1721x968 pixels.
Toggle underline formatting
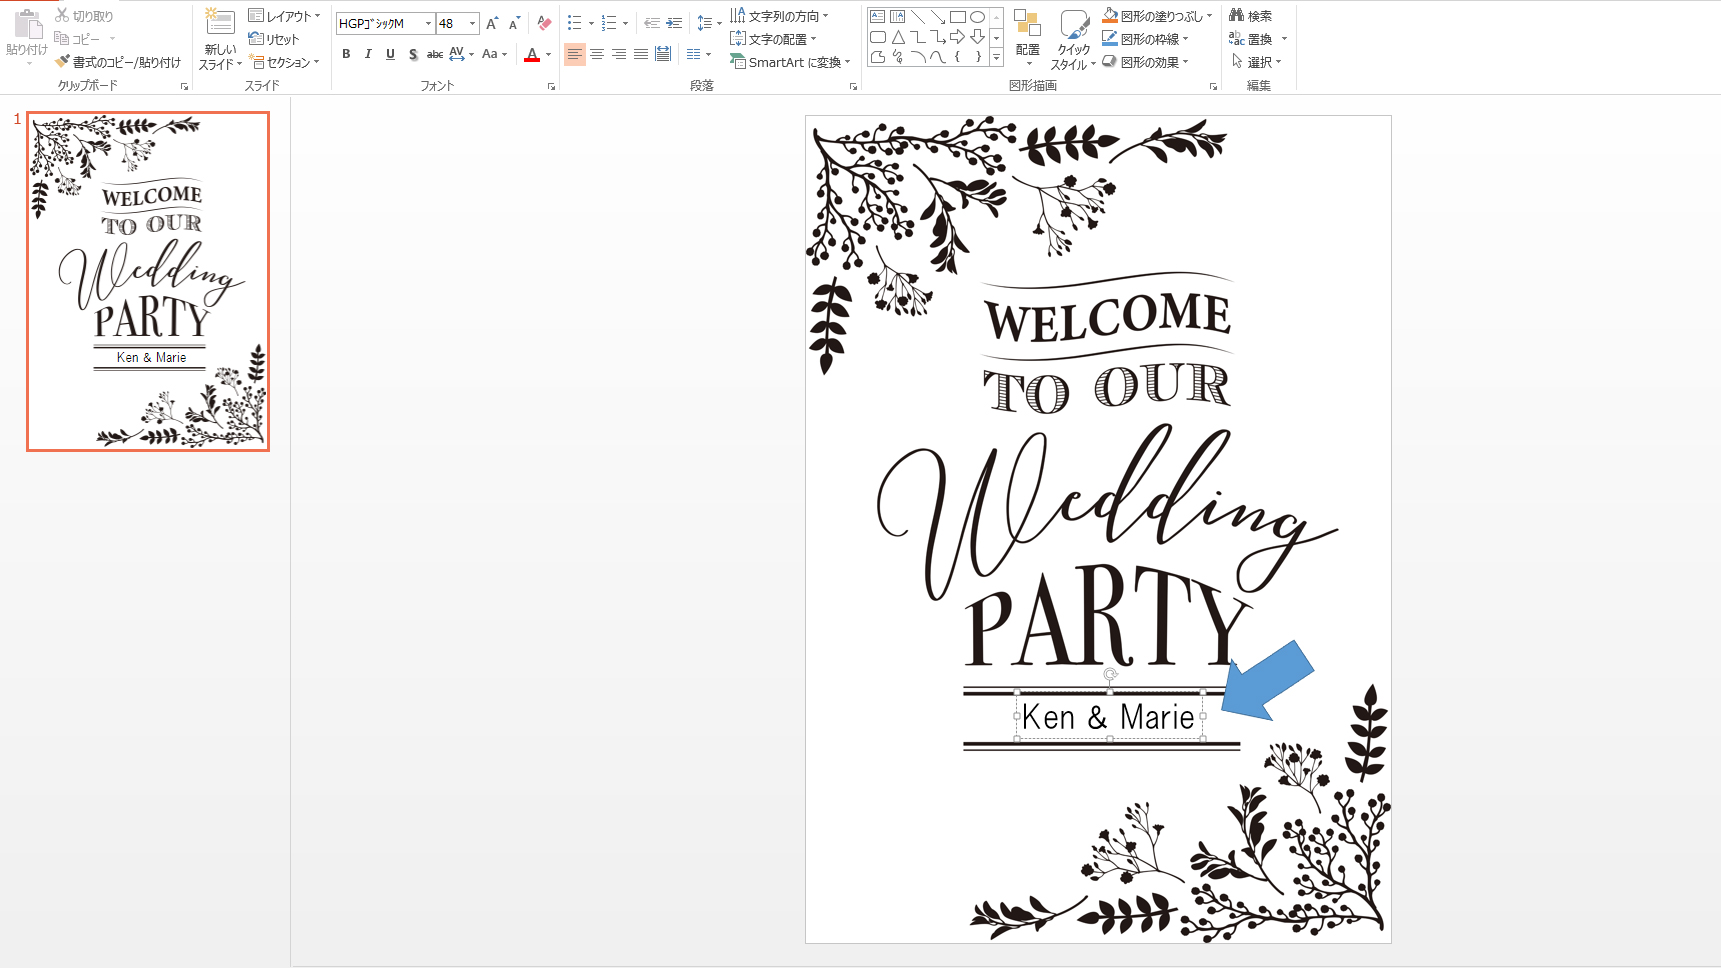pyautogui.click(x=390, y=54)
